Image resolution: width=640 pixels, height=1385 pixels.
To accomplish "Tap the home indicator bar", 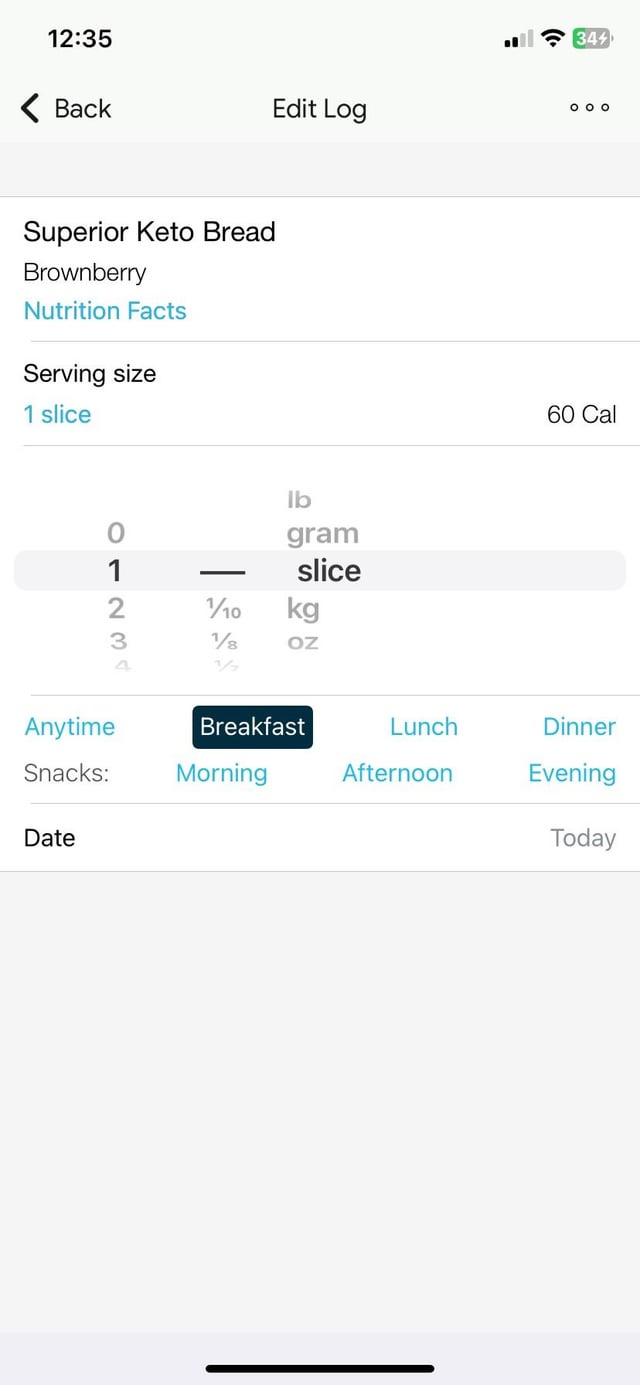I will [x=320, y=1368].
